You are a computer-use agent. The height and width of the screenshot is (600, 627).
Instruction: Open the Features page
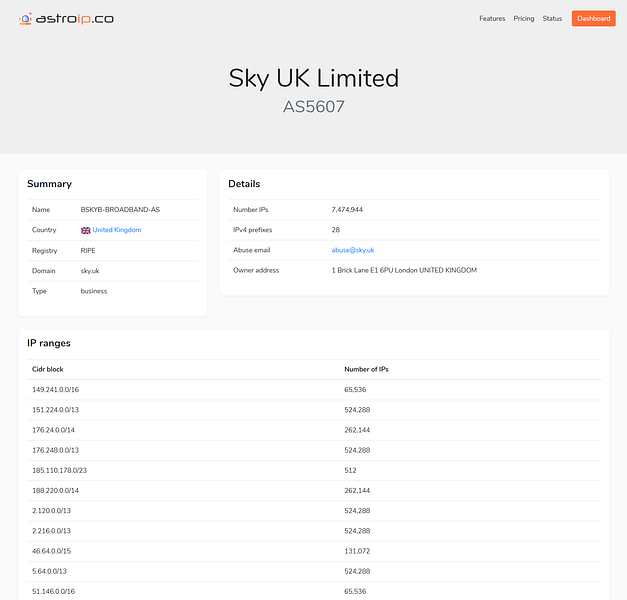(x=492, y=18)
